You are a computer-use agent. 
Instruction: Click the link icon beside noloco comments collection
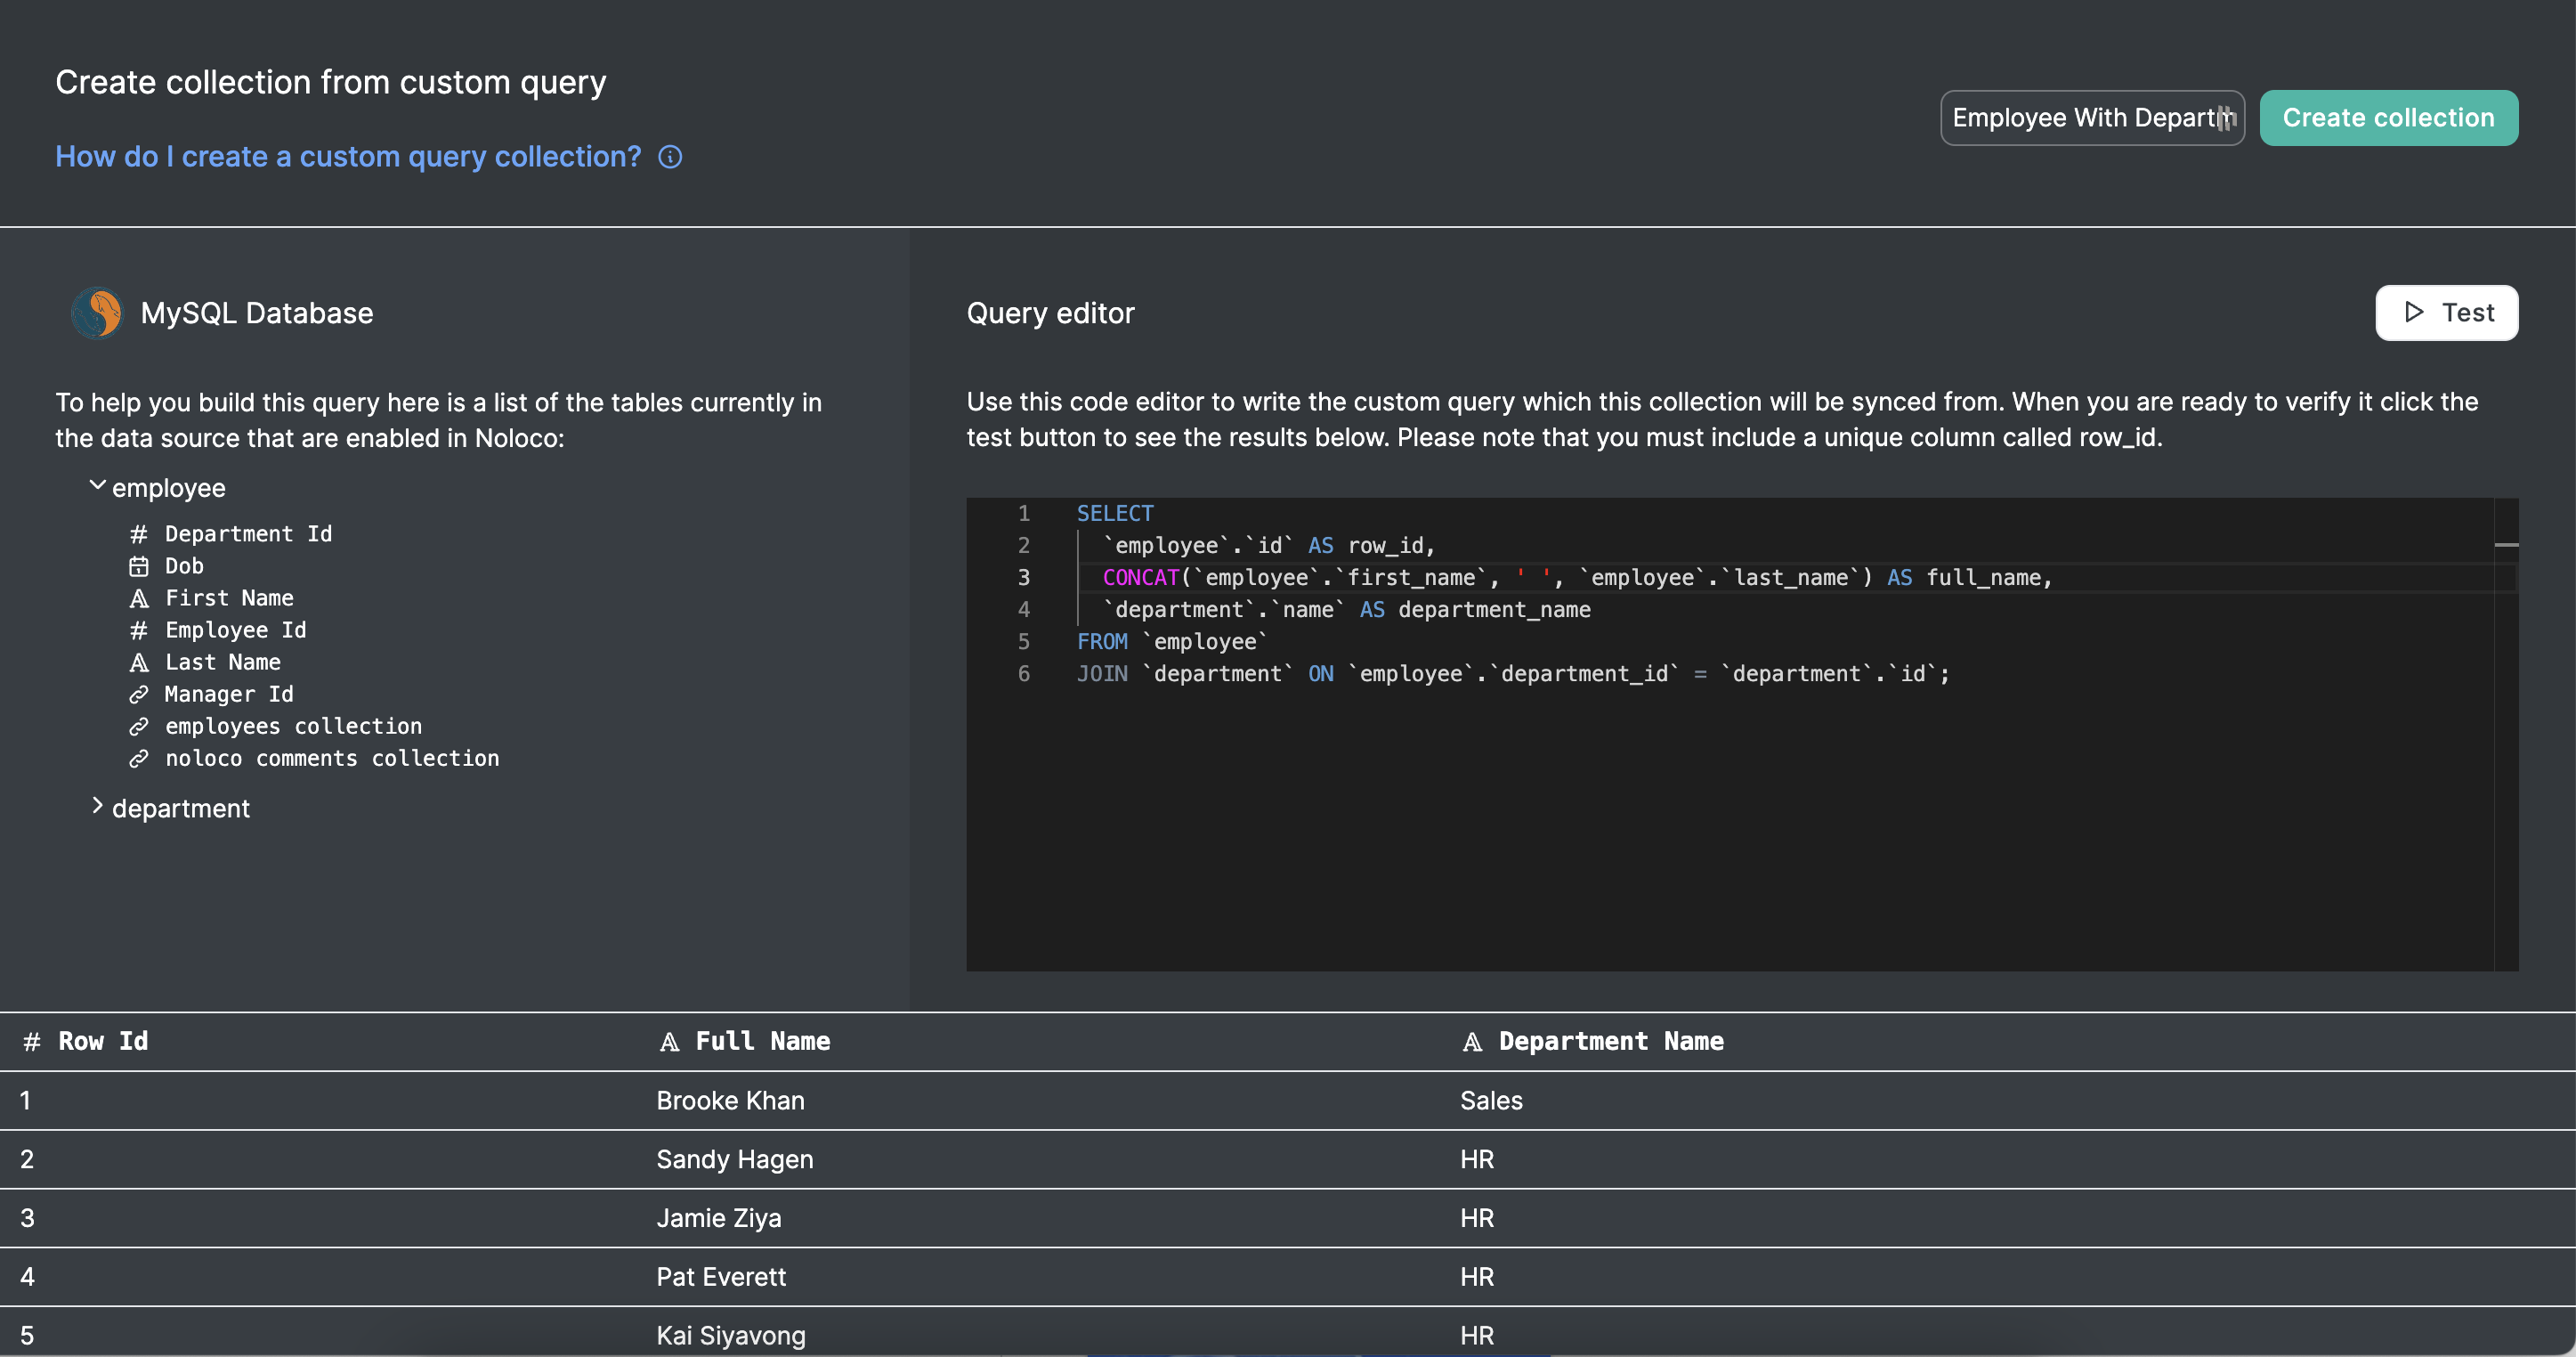[x=139, y=758]
